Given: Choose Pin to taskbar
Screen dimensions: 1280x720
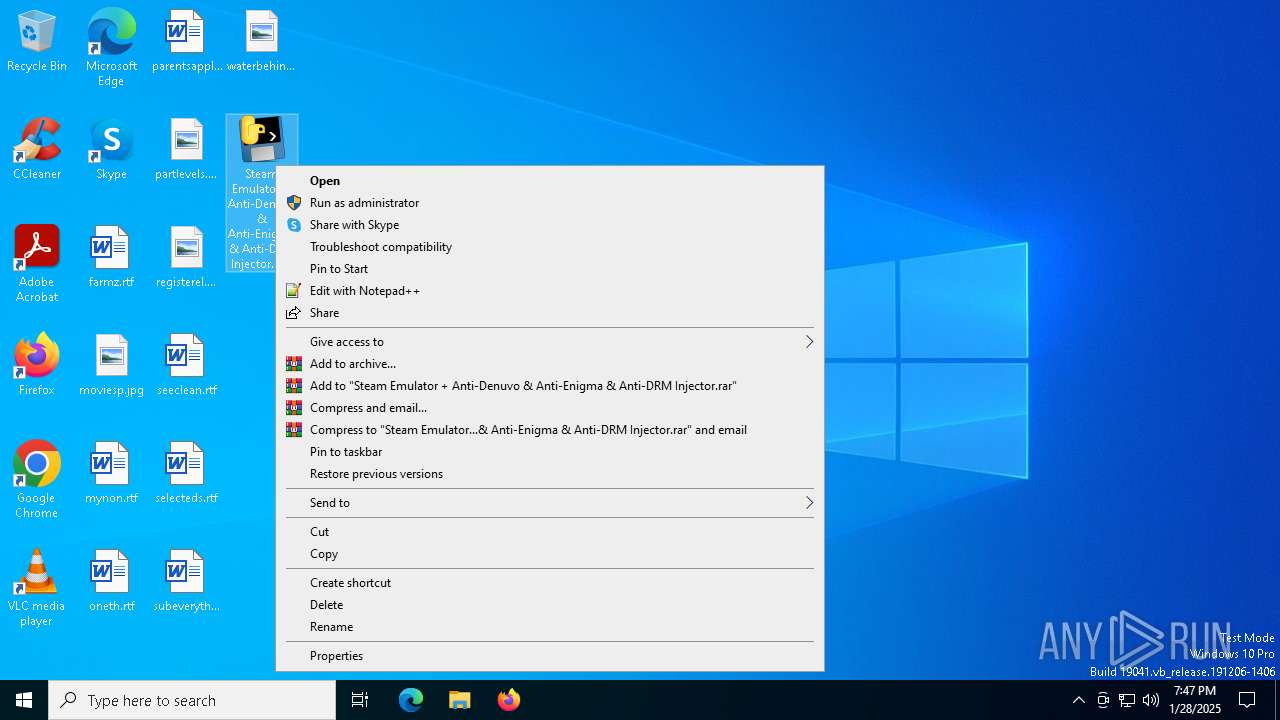Looking at the screenshot, I should 550,452.
